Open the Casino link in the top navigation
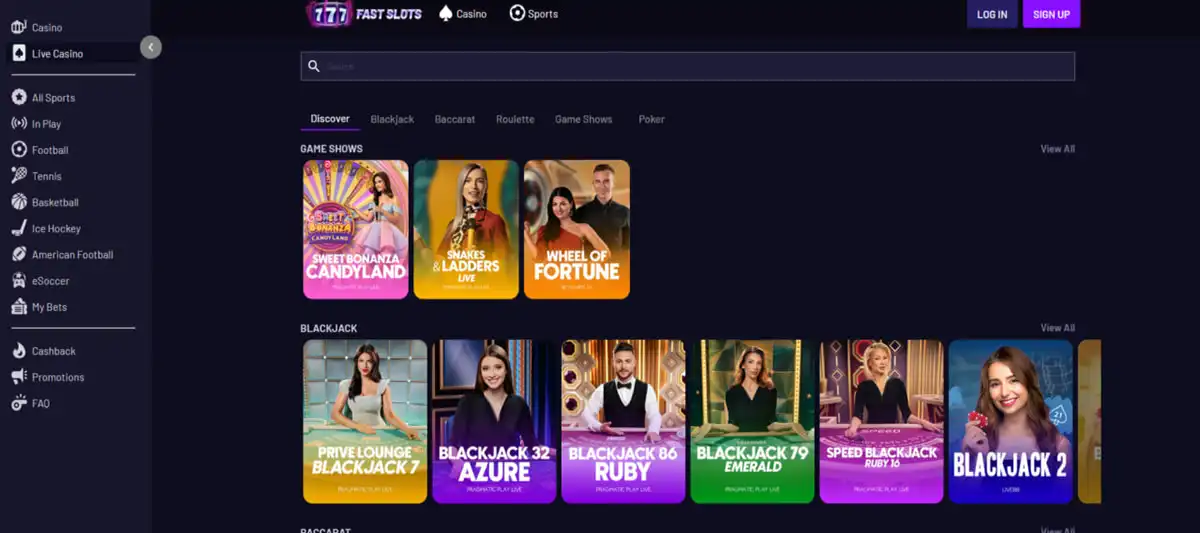Screen dimensions: 1200x533 click(472, 14)
